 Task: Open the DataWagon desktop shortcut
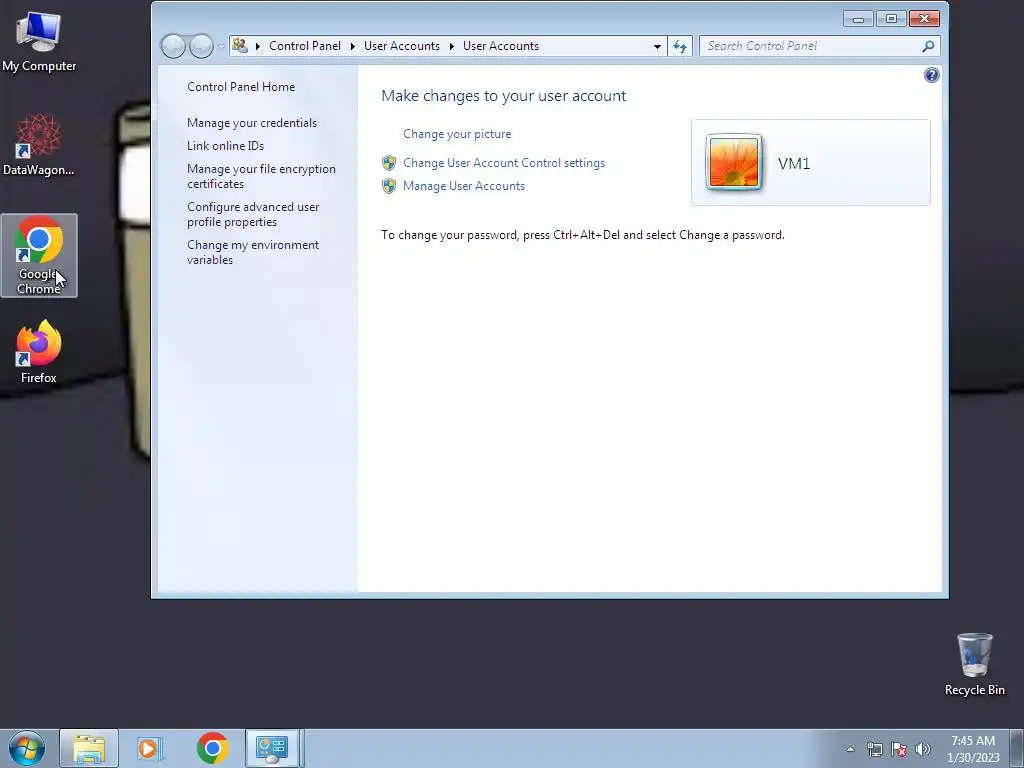(x=39, y=144)
